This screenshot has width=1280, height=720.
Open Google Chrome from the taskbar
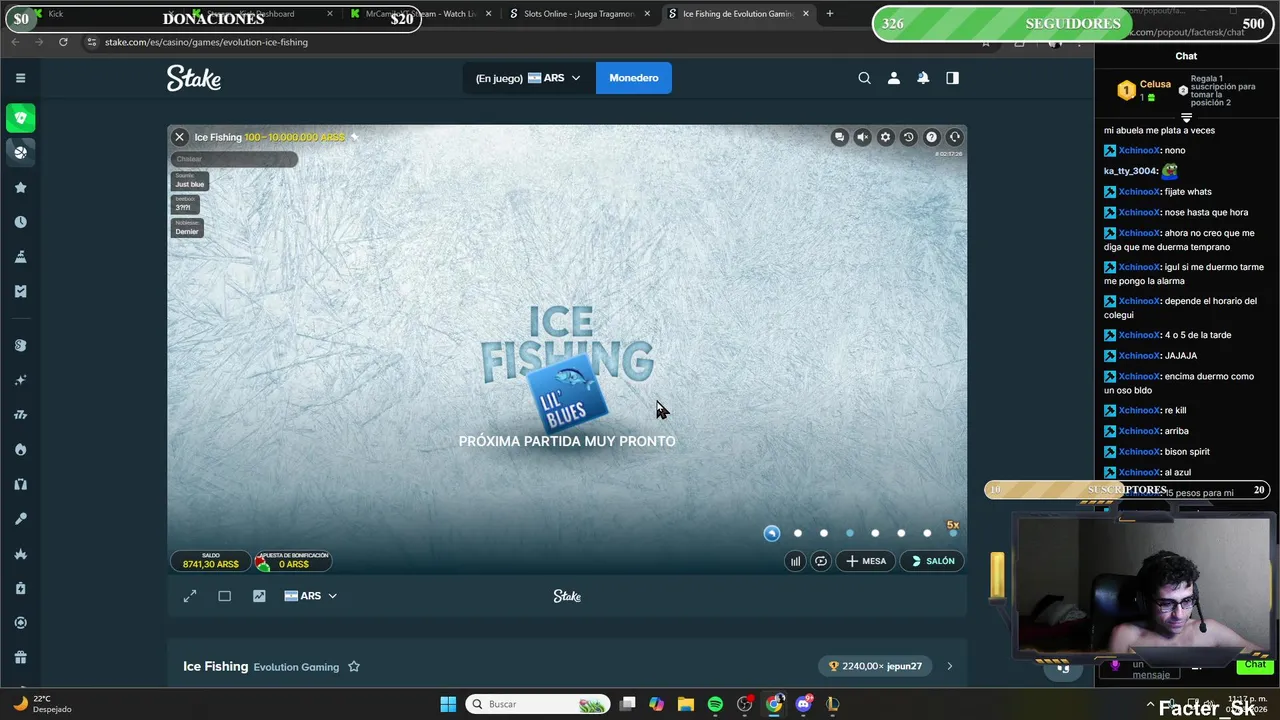[774, 704]
